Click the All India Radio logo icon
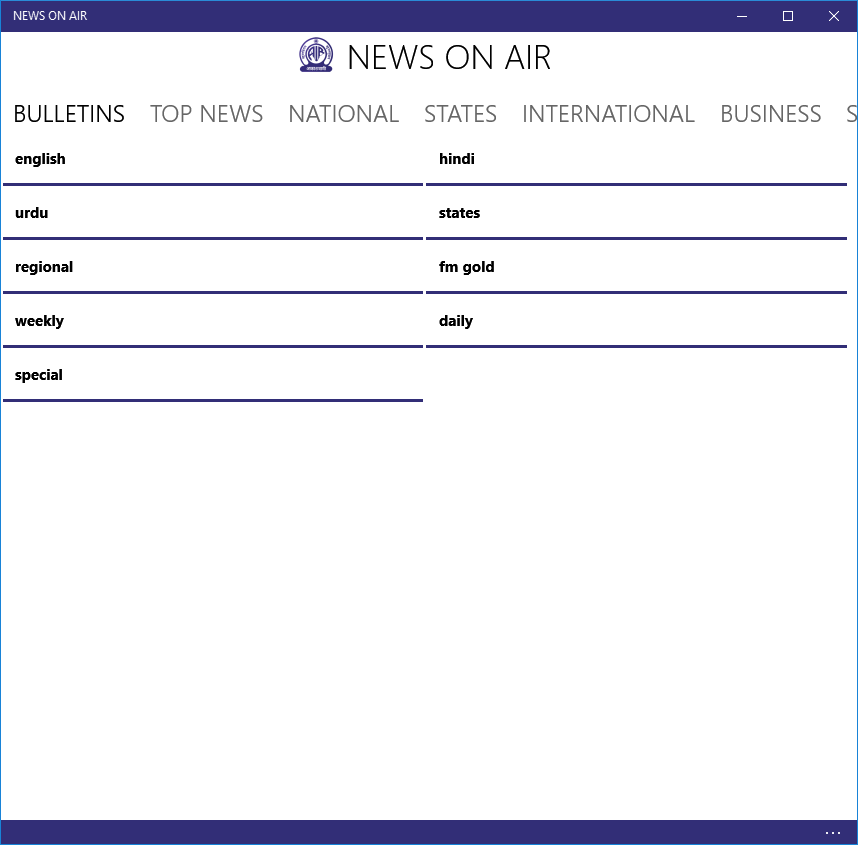Screen dimensions: 858x845 pyautogui.click(x=316, y=55)
